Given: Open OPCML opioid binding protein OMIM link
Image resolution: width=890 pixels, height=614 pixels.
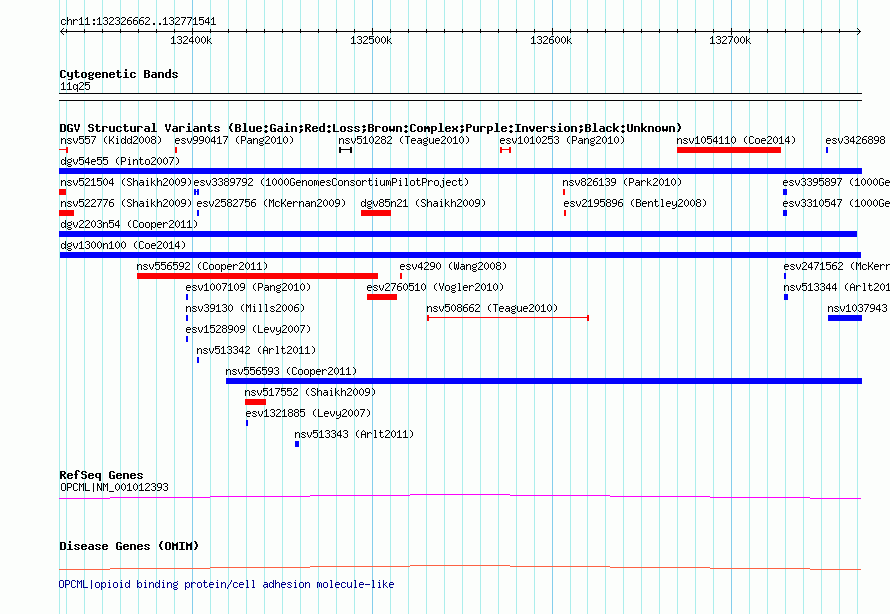Looking at the screenshot, I should (226, 584).
